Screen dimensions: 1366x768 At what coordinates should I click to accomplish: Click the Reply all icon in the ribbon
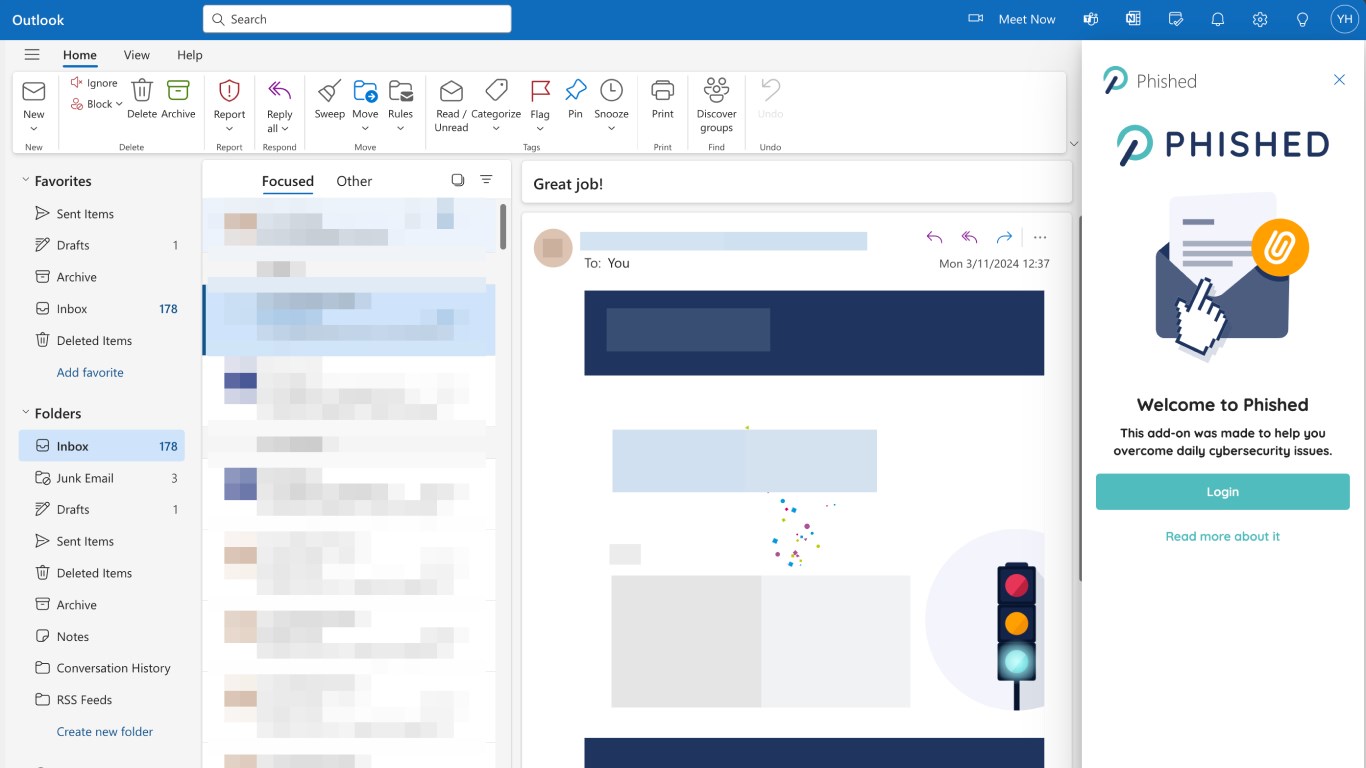pyautogui.click(x=280, y=91)
